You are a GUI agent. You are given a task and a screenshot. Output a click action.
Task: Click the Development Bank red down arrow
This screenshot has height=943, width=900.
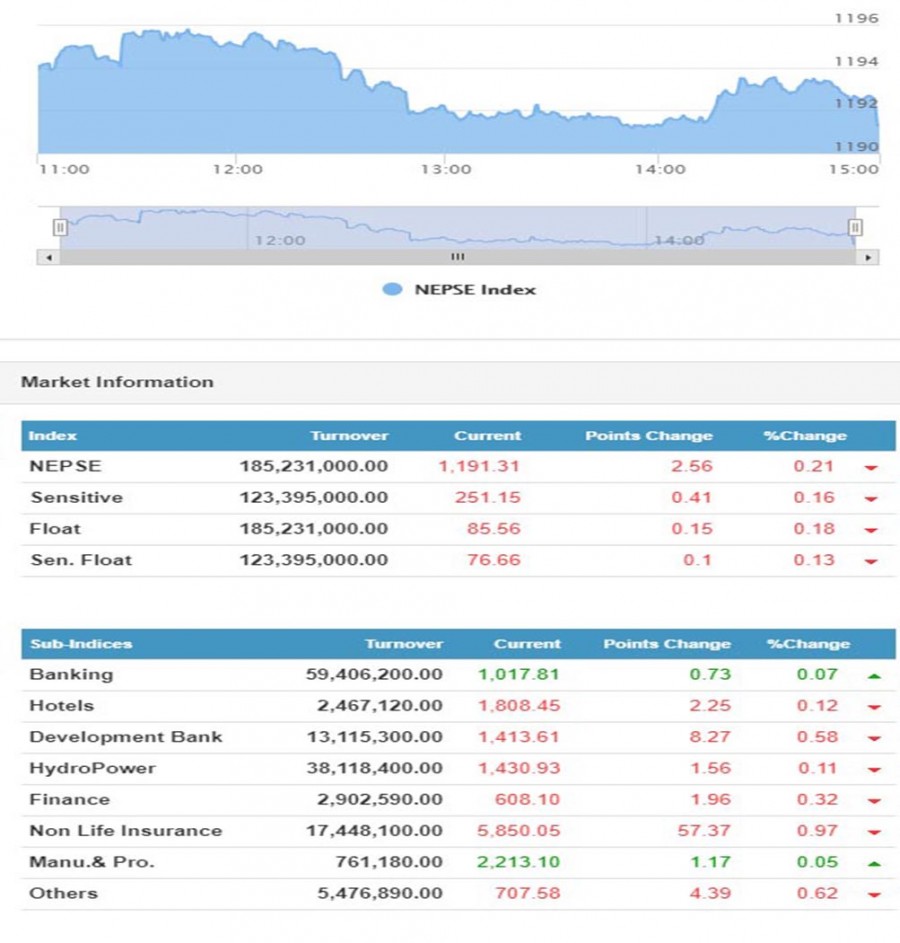(874, 739)
